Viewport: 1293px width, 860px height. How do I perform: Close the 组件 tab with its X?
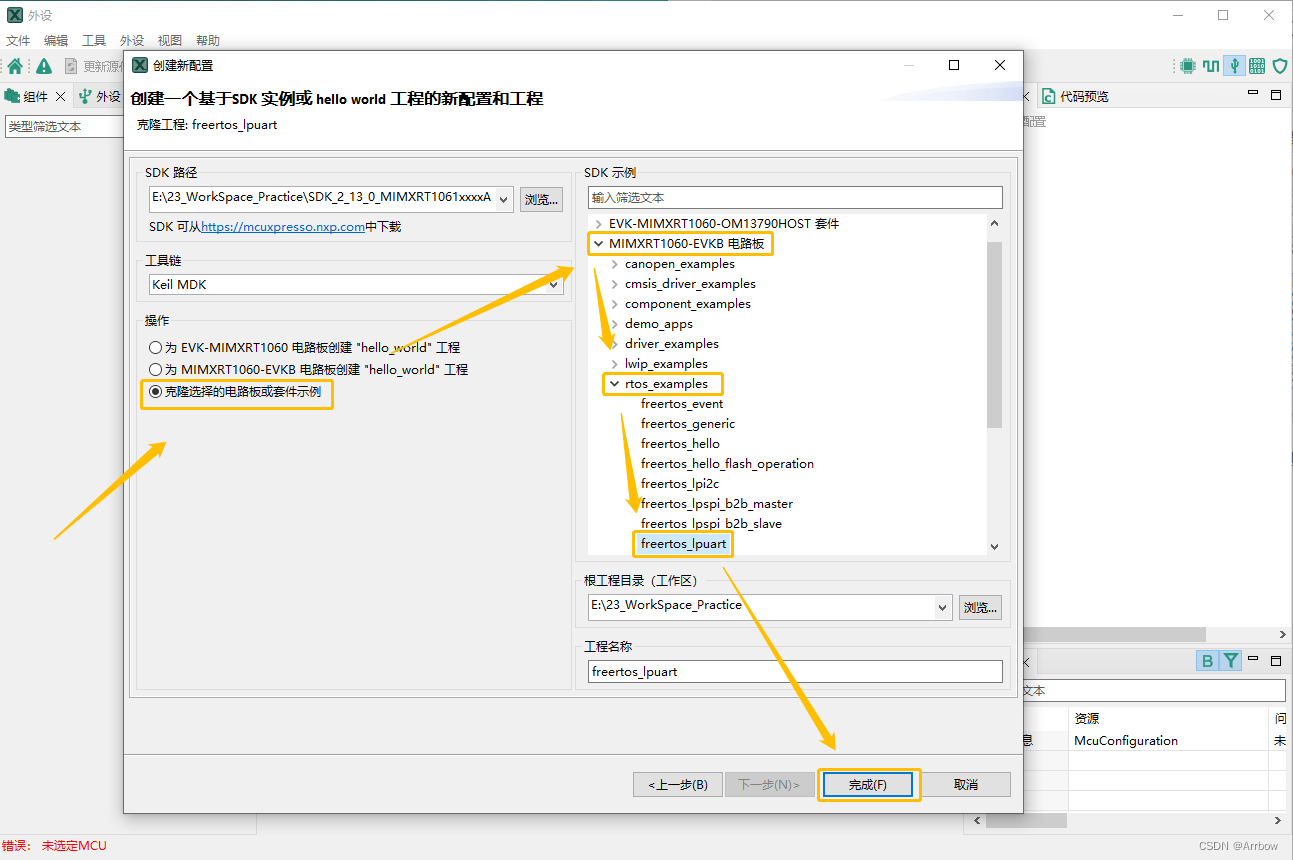60,97
